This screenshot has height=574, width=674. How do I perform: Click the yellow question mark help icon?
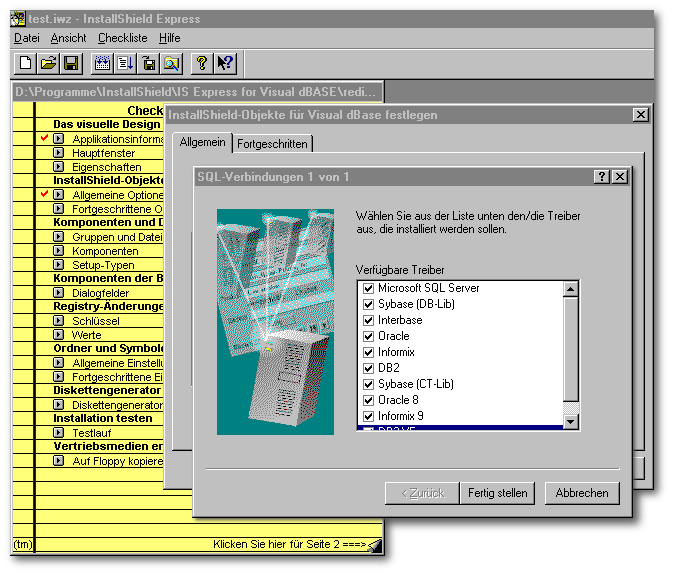(x=201, y=63)
